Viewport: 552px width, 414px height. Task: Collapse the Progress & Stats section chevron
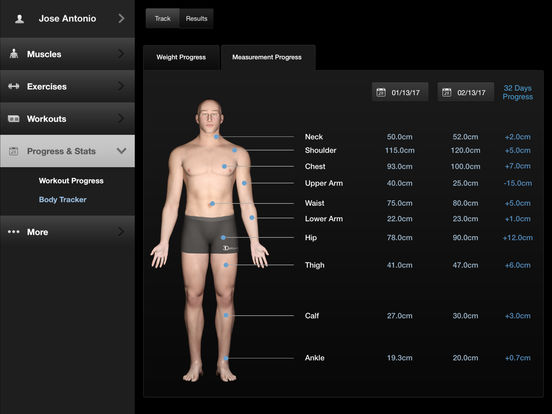click(x=121, y=151)
